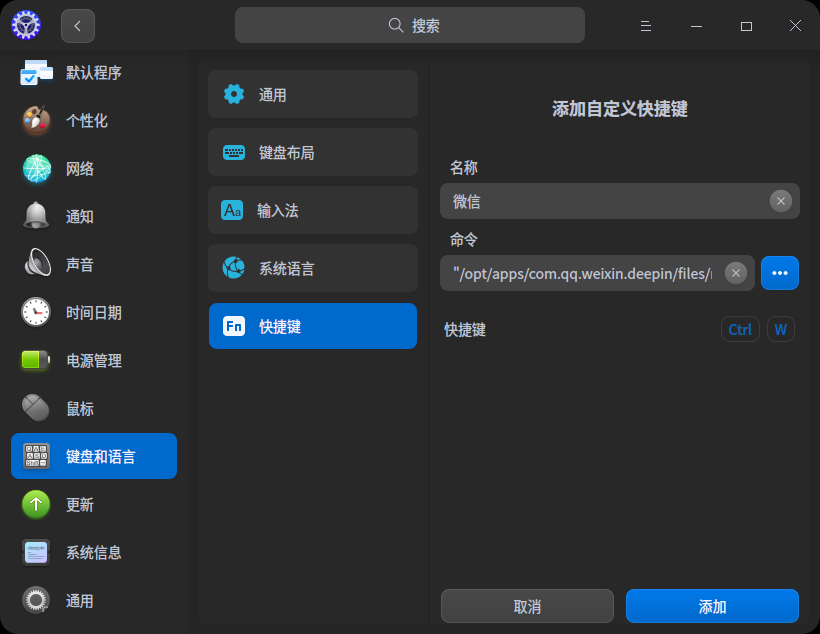820x634 pixels.
Task: Clear the 名称 field with its X
Action: tap(781, 201)
